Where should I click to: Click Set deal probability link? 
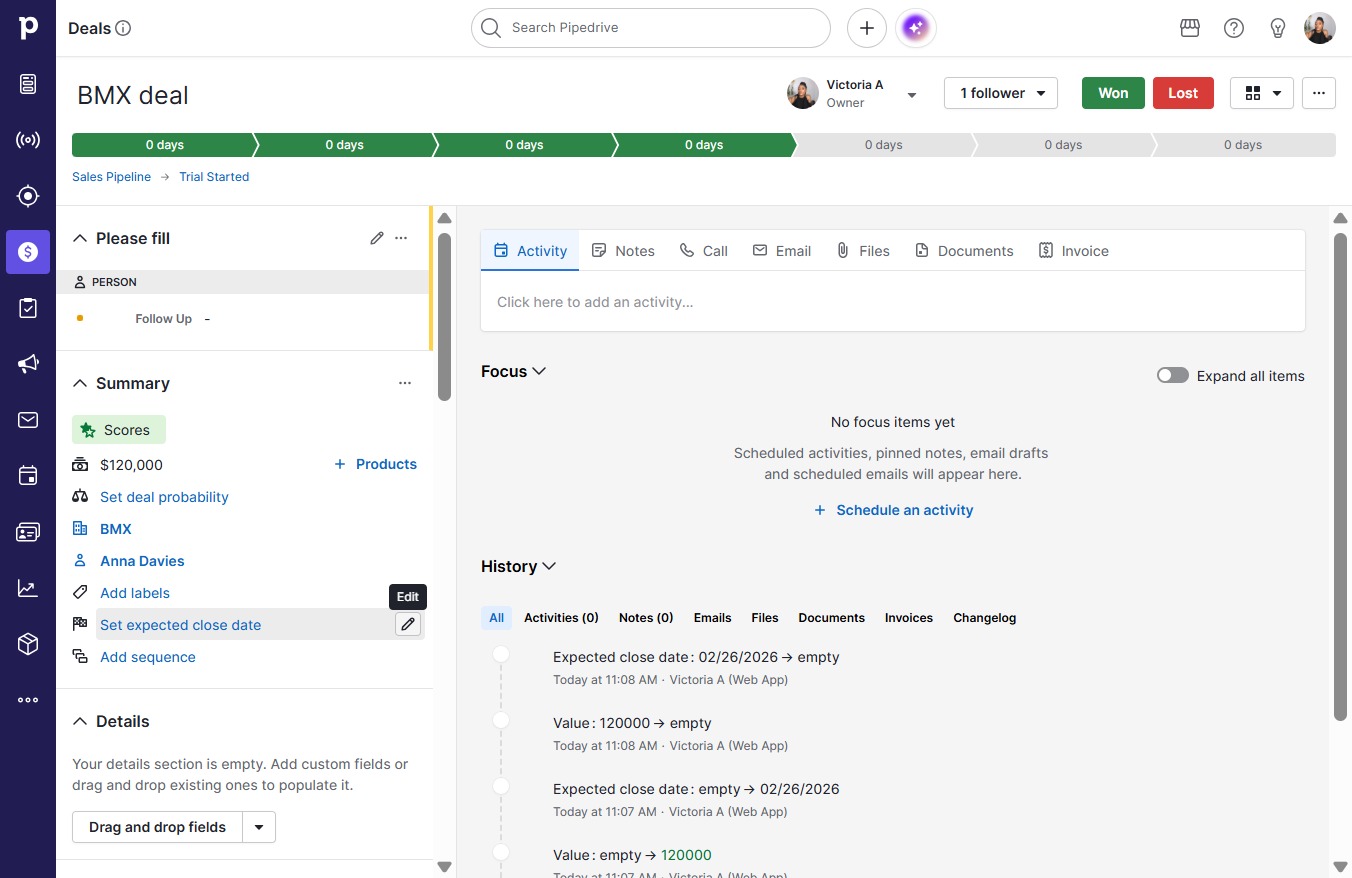click(164, 497)
